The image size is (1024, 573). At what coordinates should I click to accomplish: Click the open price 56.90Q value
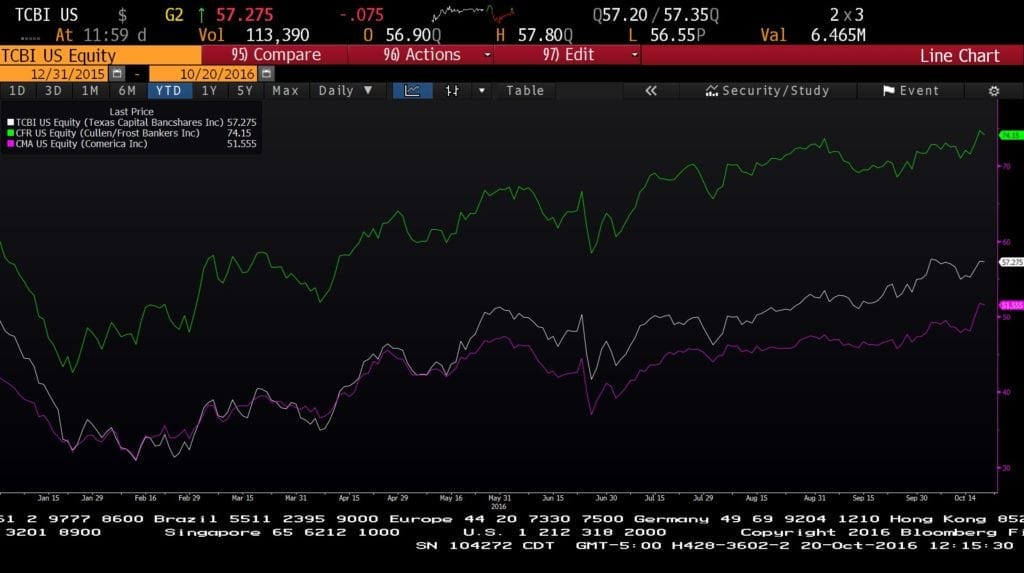pos(413,35)
